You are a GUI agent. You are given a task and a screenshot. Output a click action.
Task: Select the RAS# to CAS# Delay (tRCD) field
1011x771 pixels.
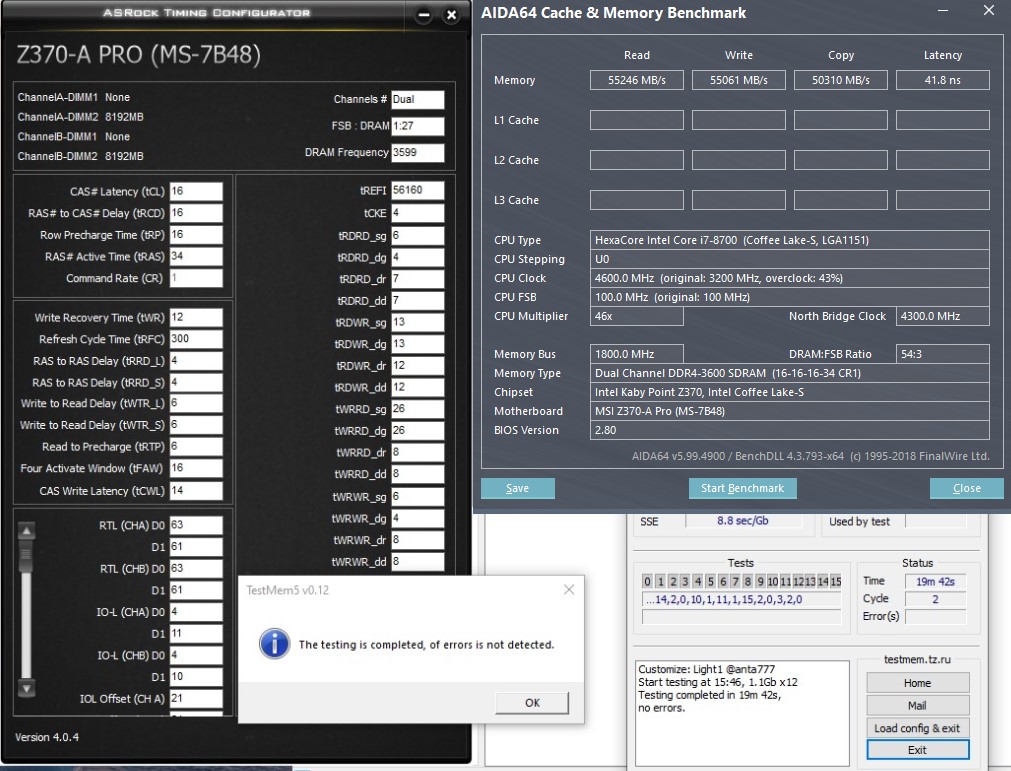[x=196, y=213]
